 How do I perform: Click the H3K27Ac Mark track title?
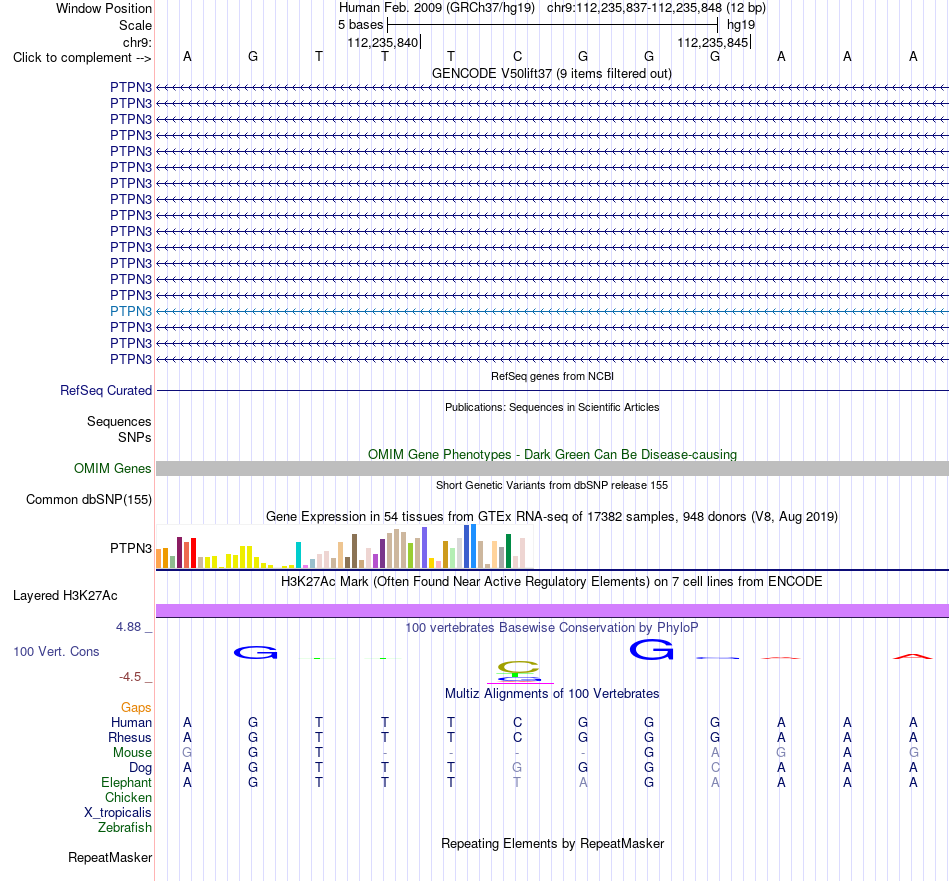pyautogui.click(x=552, y=582)
